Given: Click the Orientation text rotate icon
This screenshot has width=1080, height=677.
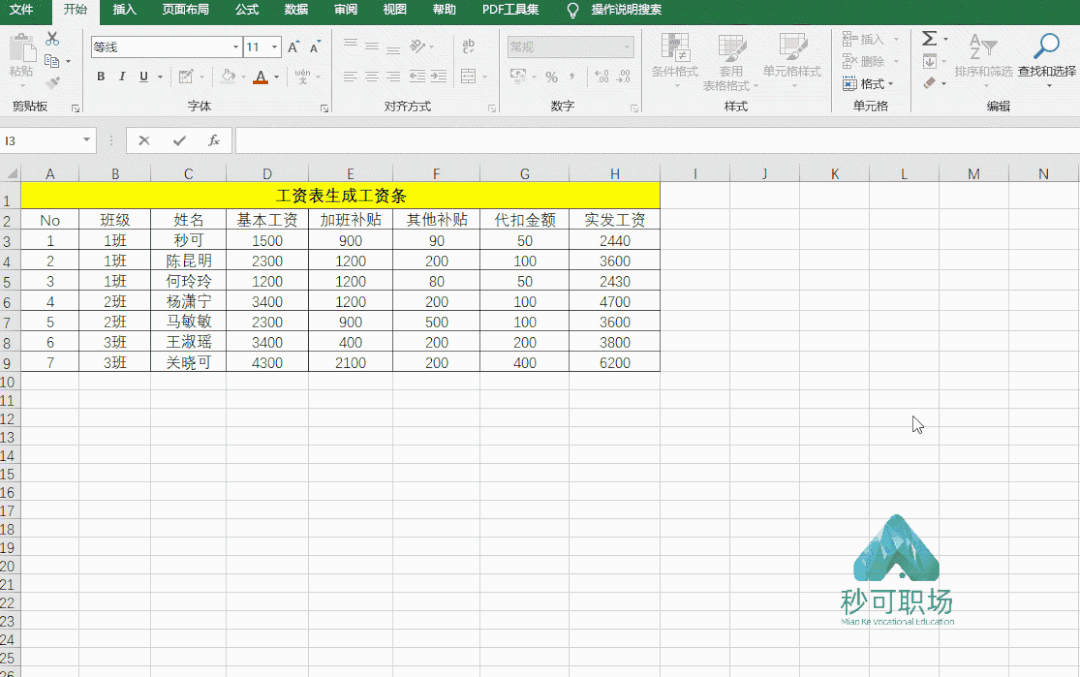Looking at the screenshot, I should click(x=417, y=46).
